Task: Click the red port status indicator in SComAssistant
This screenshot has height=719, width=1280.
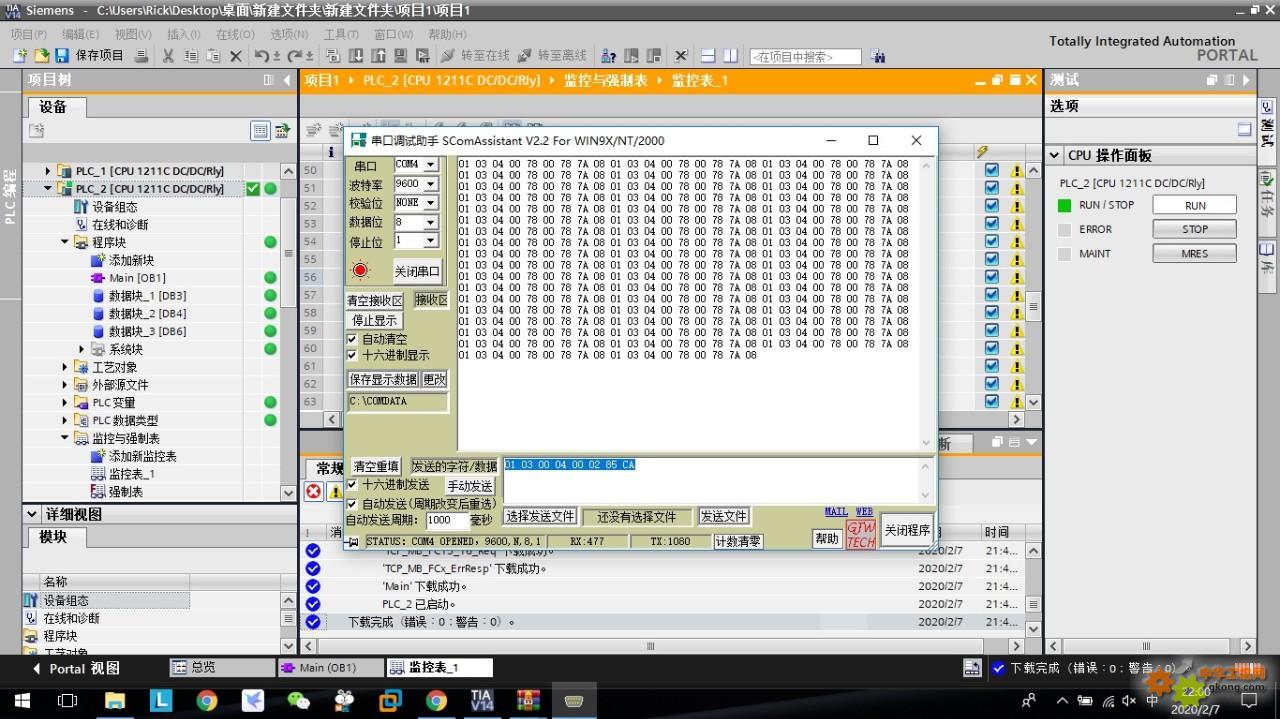Action: click(361, 270)
